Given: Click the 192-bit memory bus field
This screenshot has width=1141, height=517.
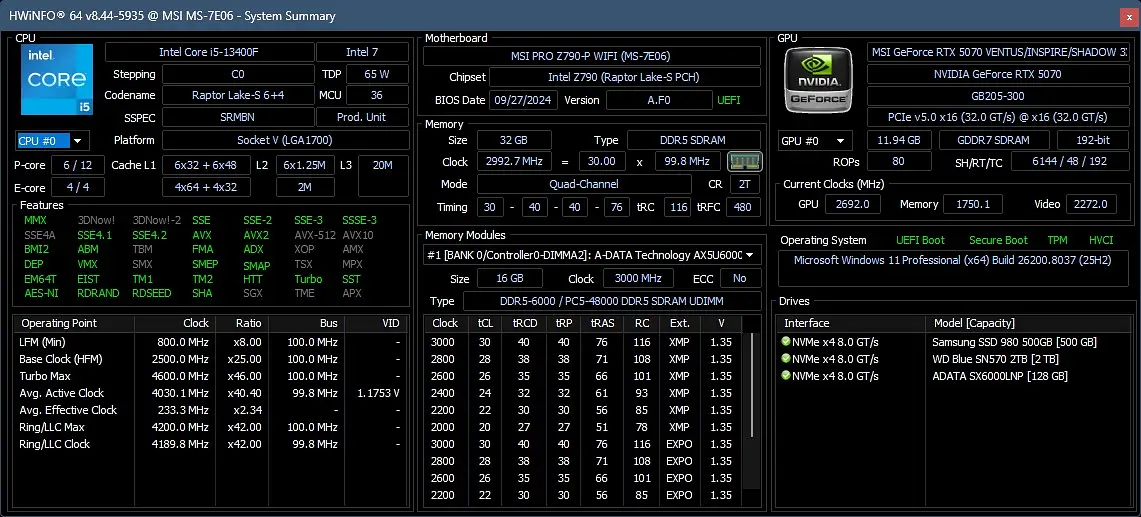Looking at the screenshot, I should point(1093,141).
